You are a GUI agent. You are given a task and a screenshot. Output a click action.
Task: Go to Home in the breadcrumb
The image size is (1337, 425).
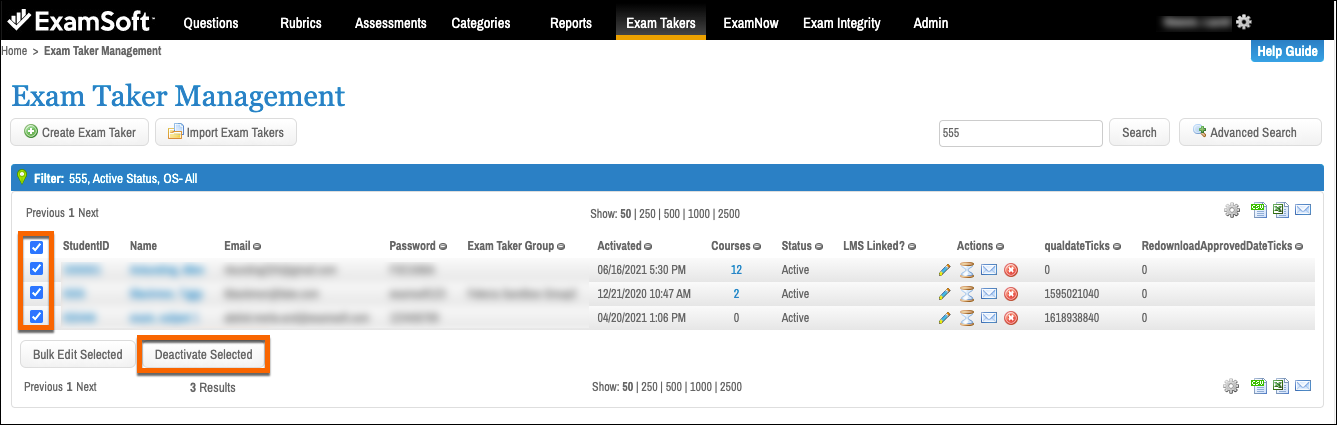tap(14, 50)
